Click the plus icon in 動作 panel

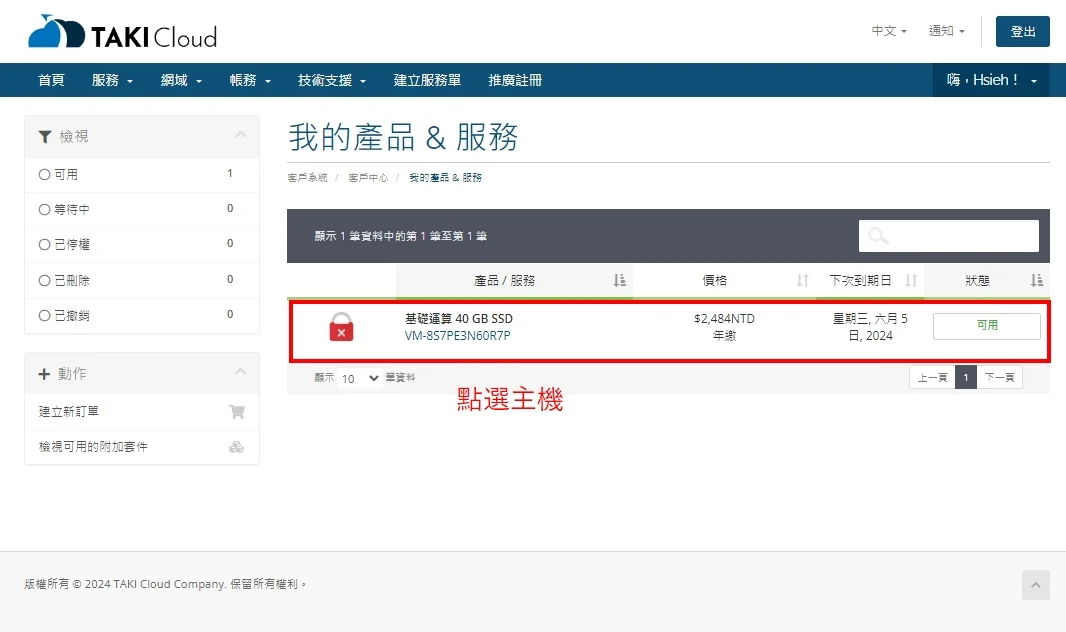tap(44, 374)
